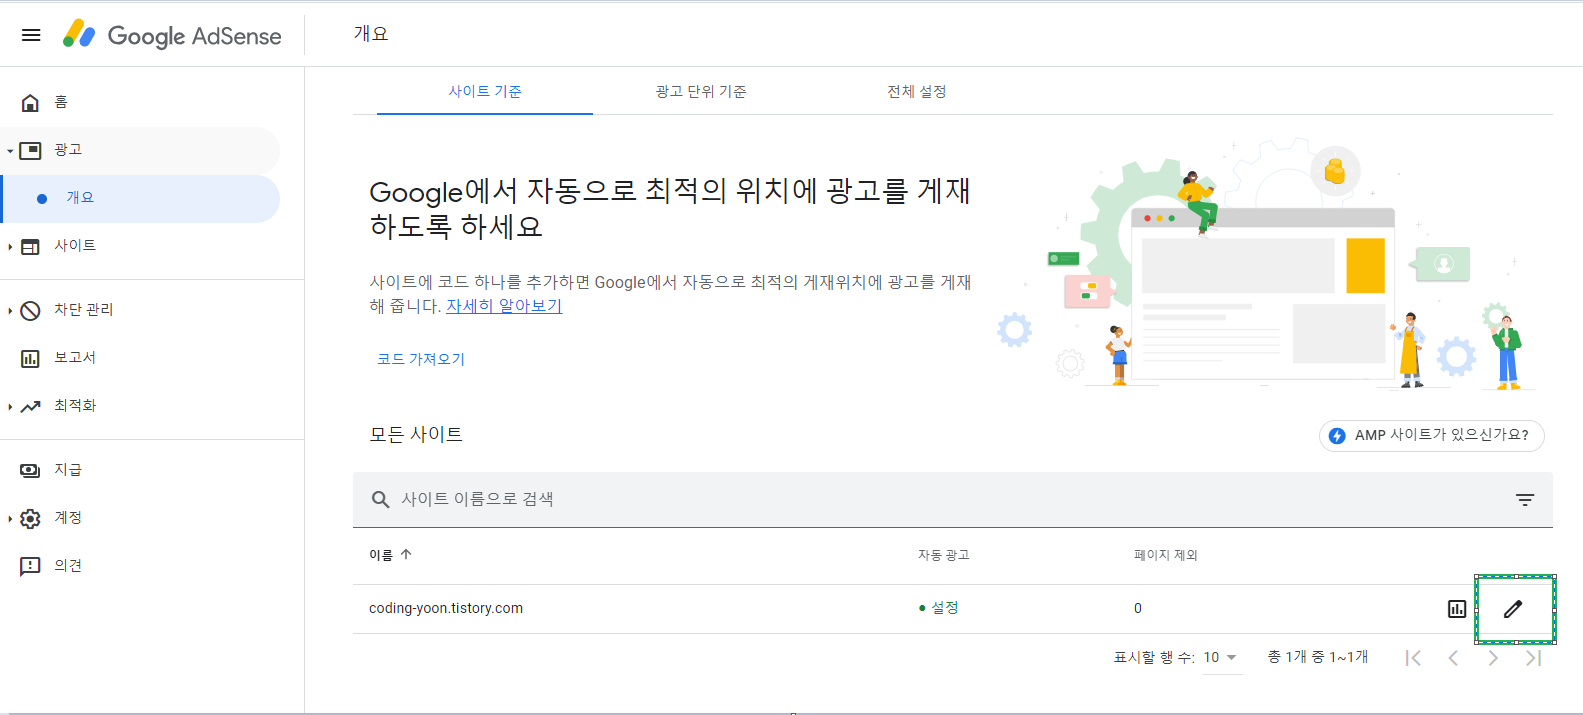Switch to the 전체 설정 tab
Viewport: 1583px width, 715px height.
coord(917,91)
